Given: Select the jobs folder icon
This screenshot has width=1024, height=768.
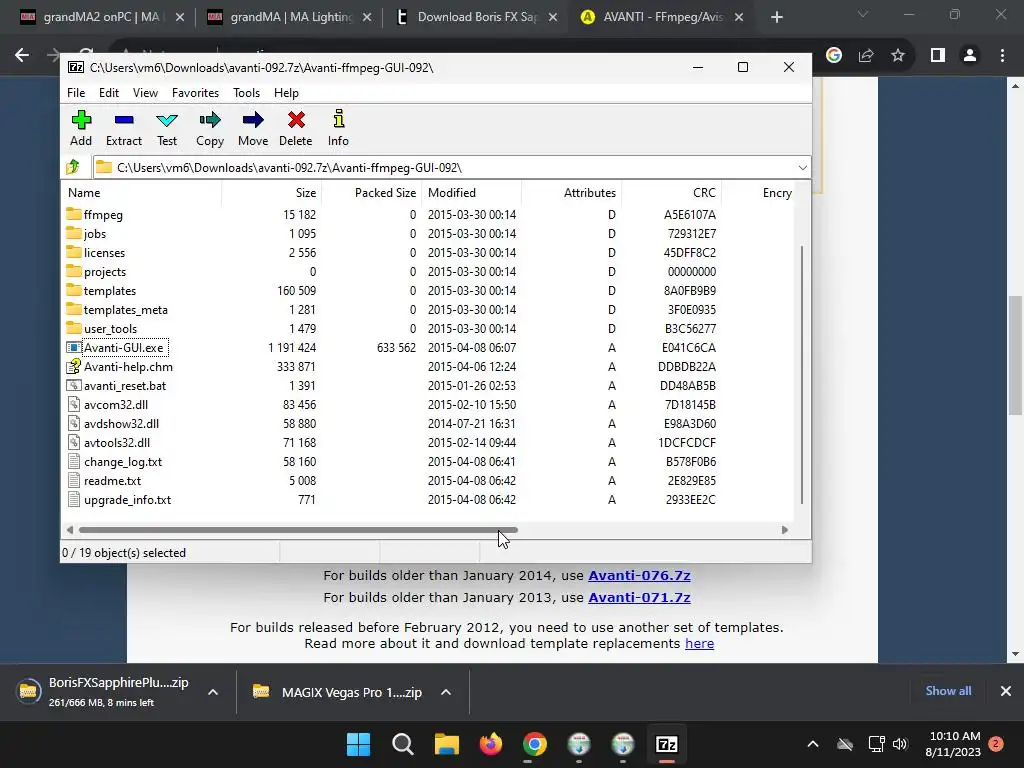Looking at the screenshot, I should [74, 233].
